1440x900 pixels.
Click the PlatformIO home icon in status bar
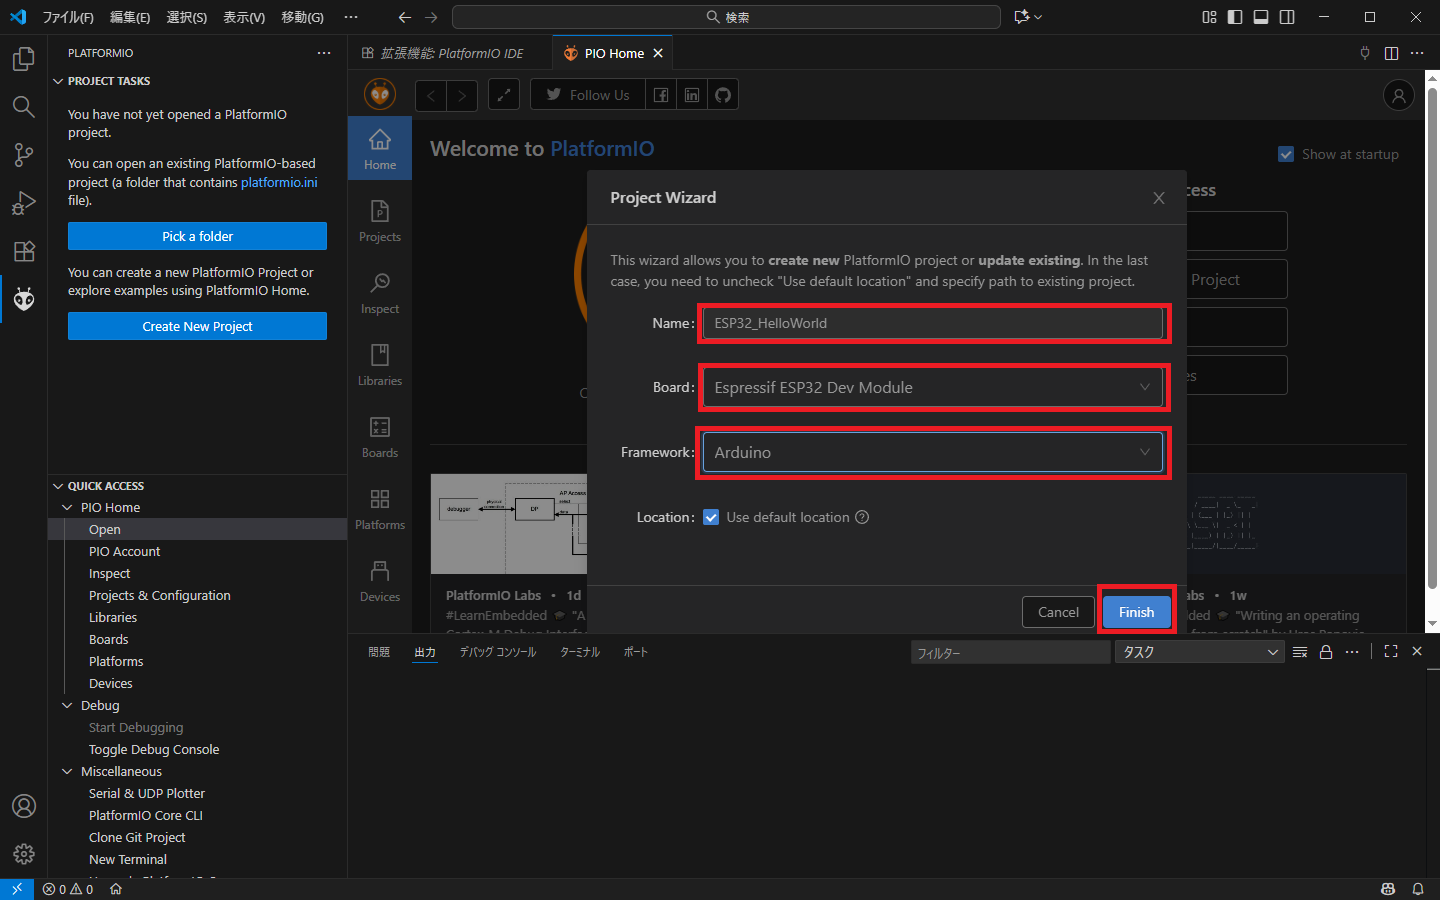click(116, 889)
